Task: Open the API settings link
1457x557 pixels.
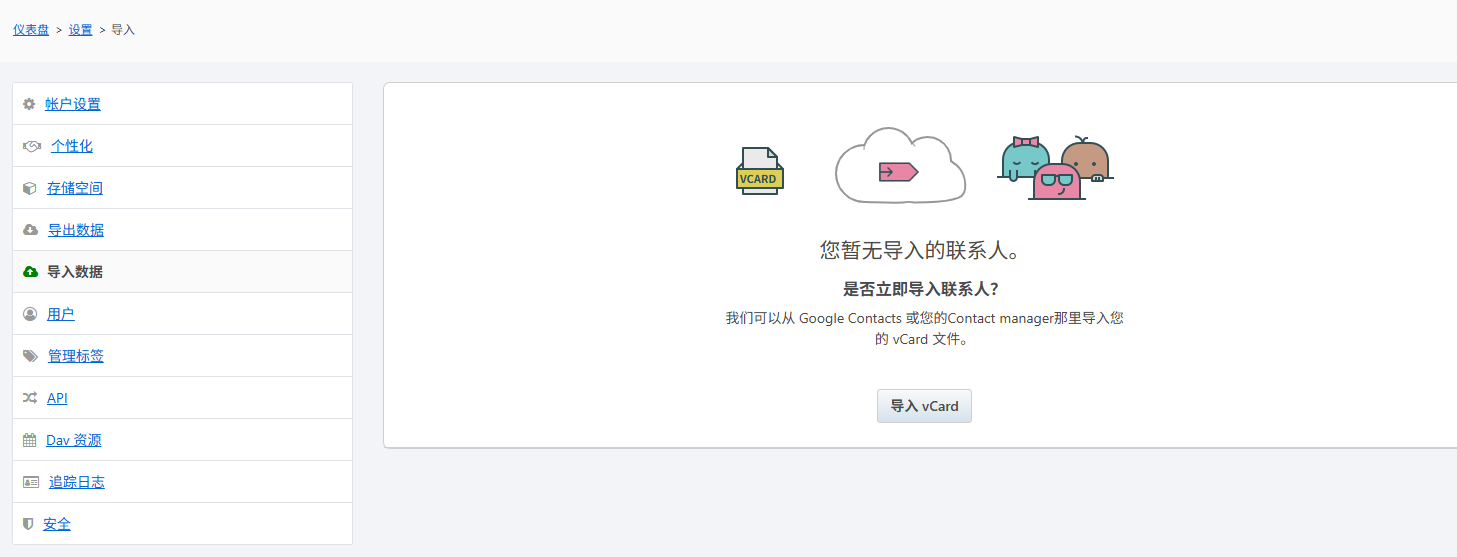Action: click(57, 398)
